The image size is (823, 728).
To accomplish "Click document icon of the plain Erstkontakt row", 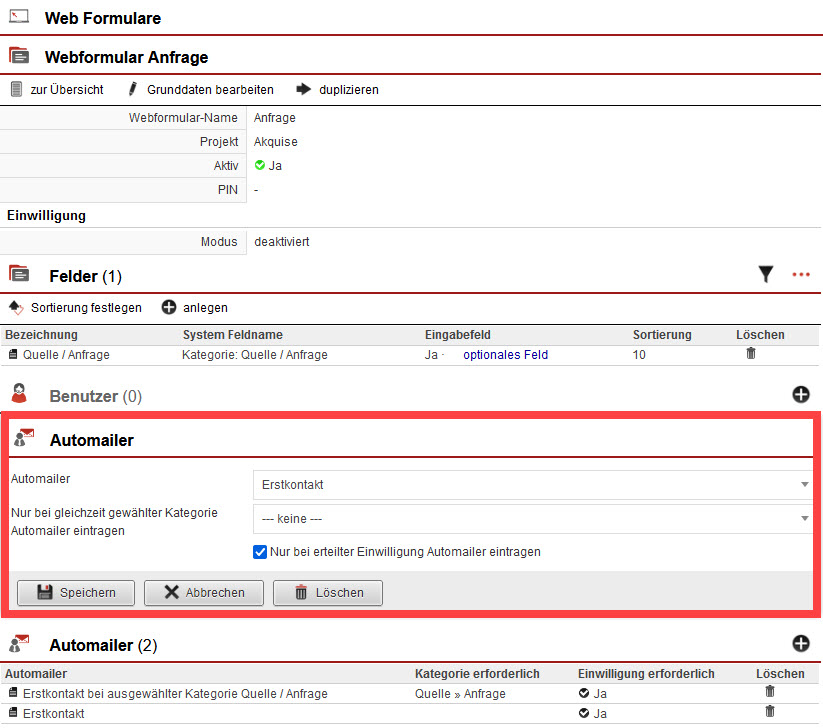I will tap(13, 713).
